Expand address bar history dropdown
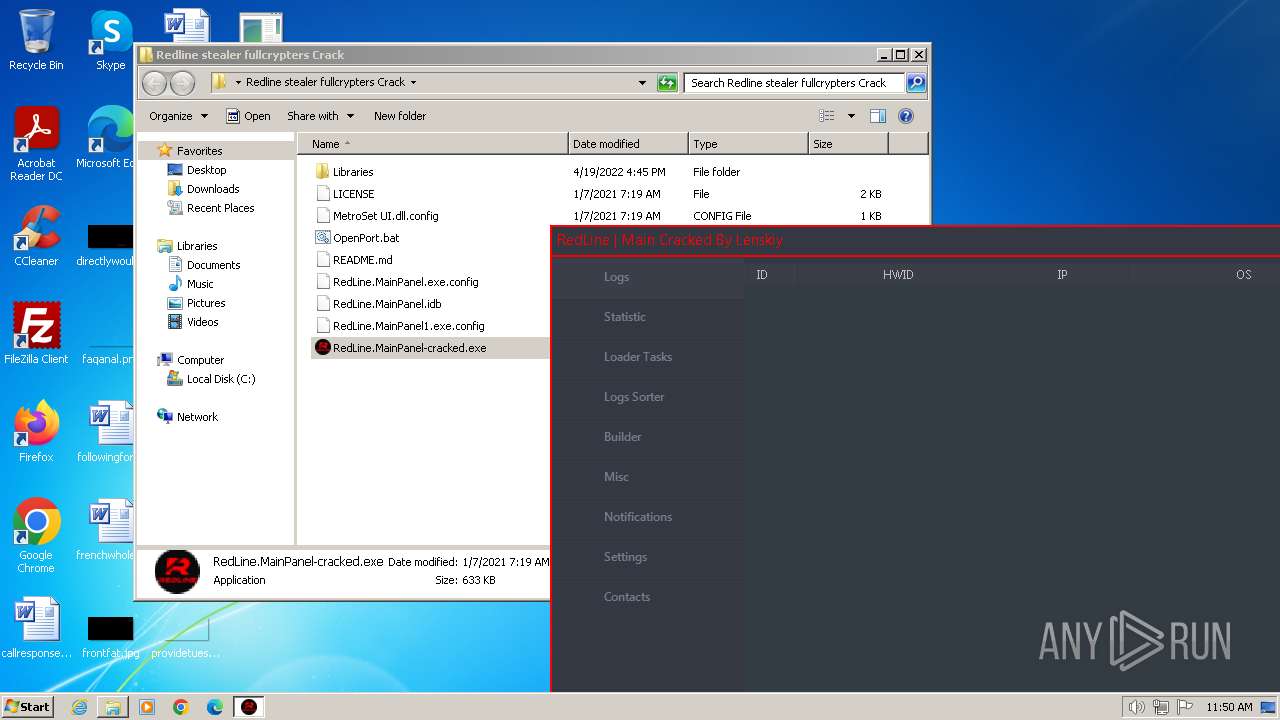 coord(642,83)
